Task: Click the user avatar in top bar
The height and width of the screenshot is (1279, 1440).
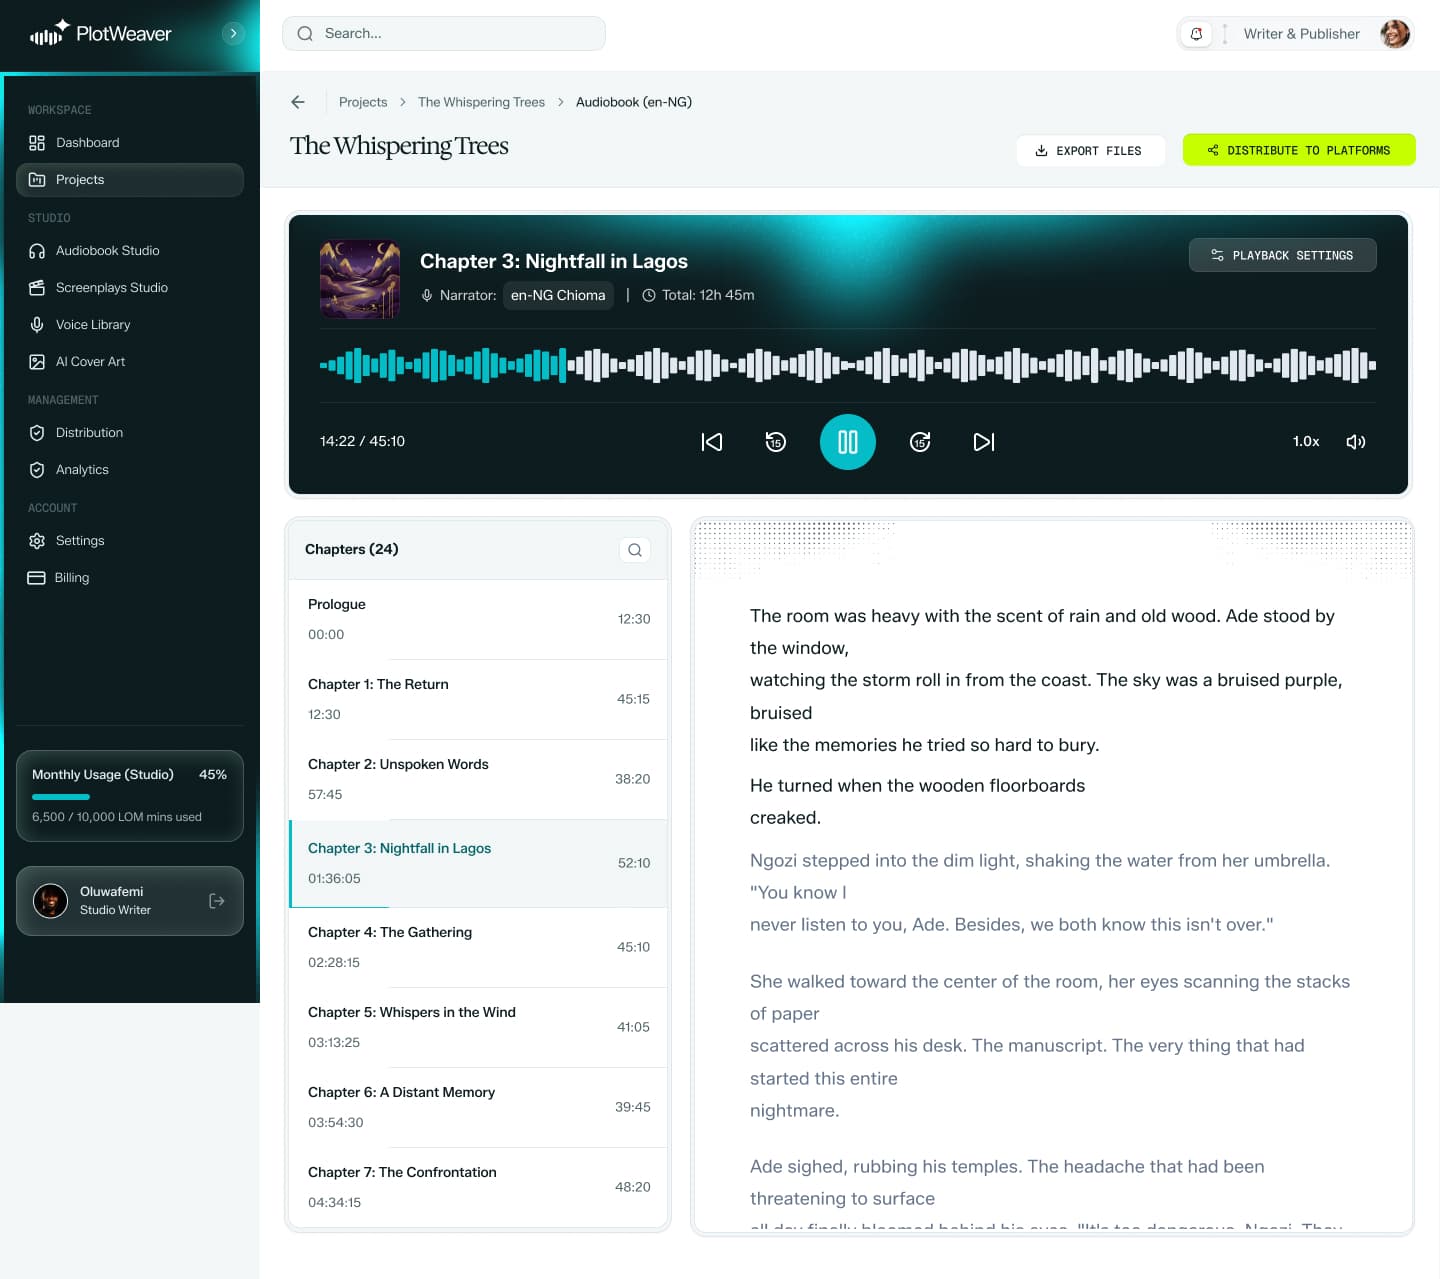Action: pyautogui.click(x=1395, y=34)
